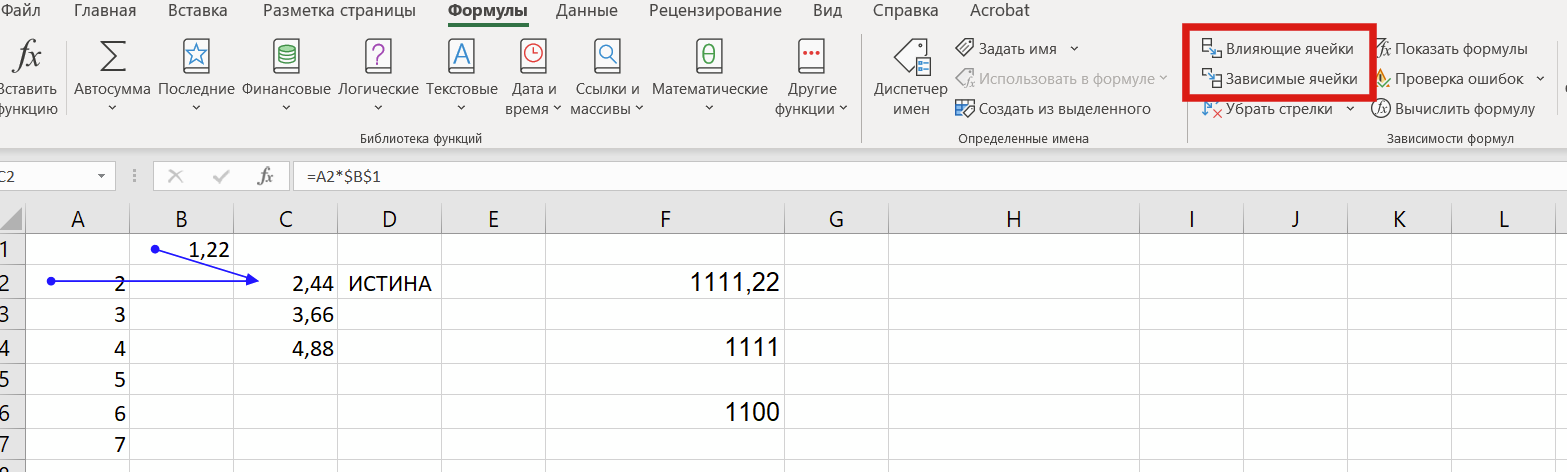Select cell F6 containing 1100

pyautogui.click(x=665, y=411)
